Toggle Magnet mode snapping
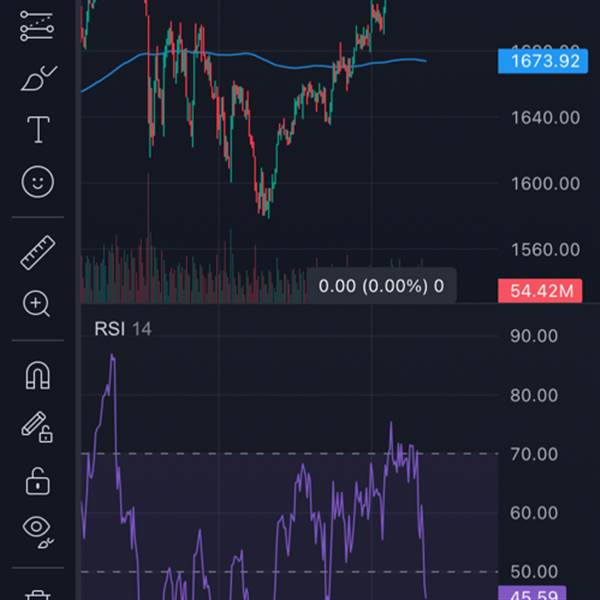Image resolution: width=600 pixels, height=600 pixels. pos(38,376)
